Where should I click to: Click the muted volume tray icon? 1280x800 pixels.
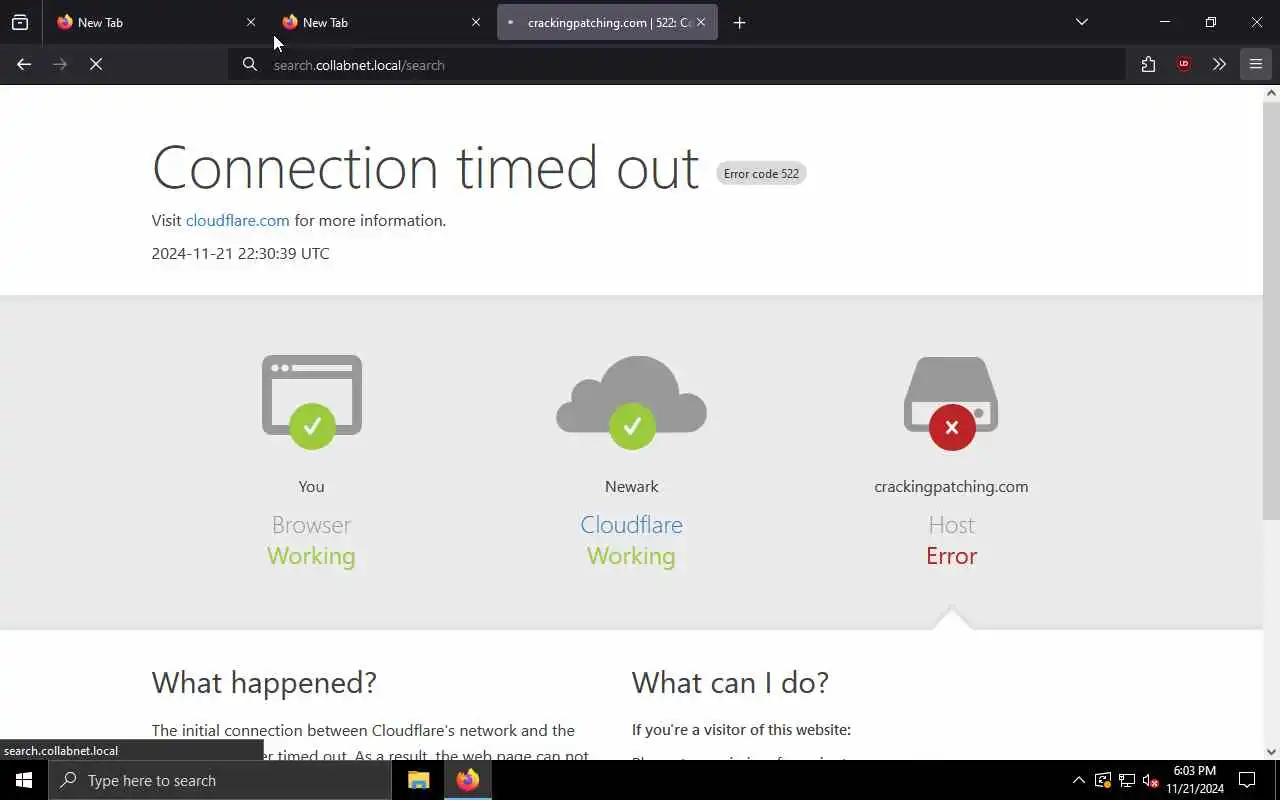click(1151, 780)
